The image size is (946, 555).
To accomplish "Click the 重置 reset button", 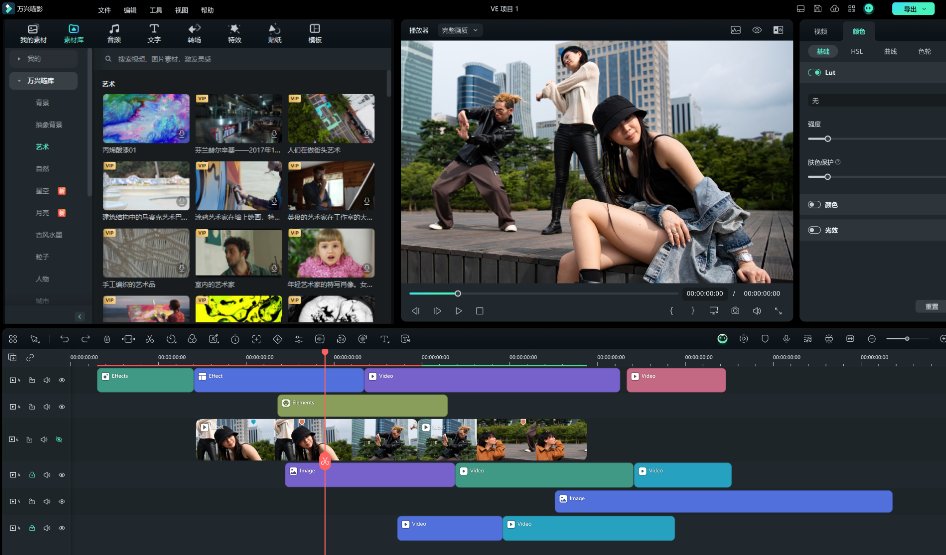I will (x=931, y=306).
